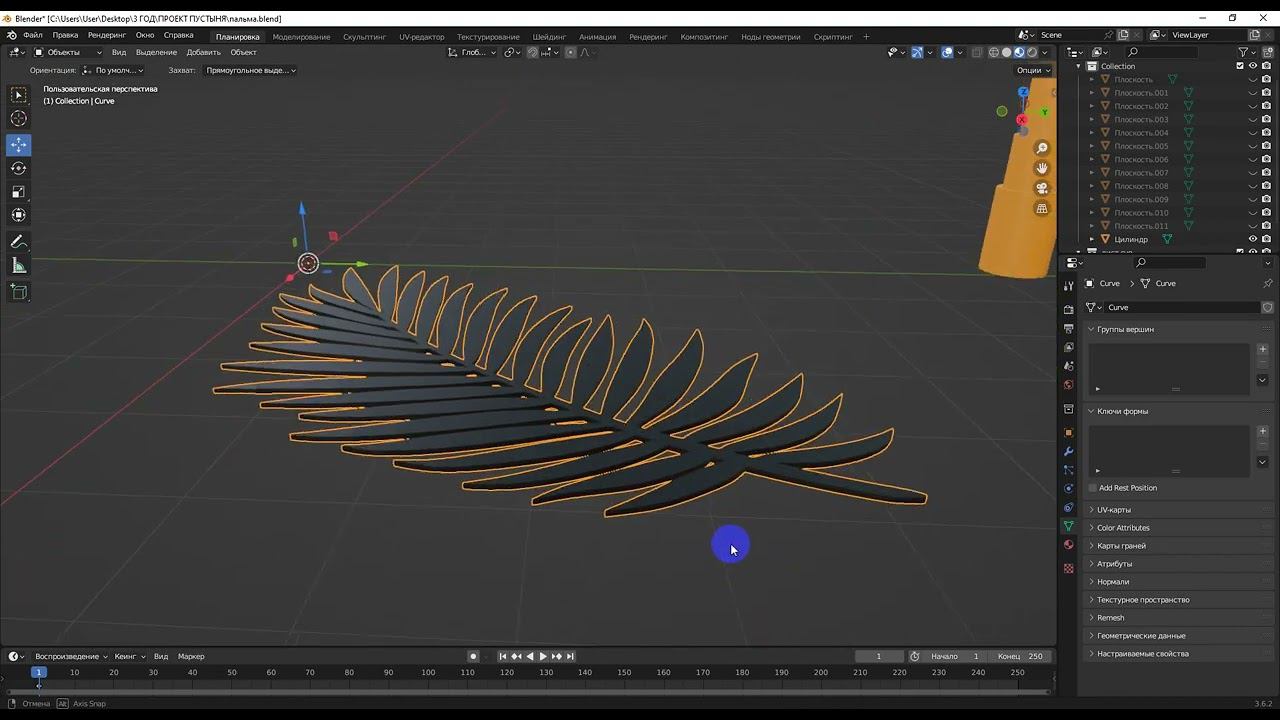Switch to the Шейдинг workspace tab
The image size is (1280, 720).
click(550, 37)
